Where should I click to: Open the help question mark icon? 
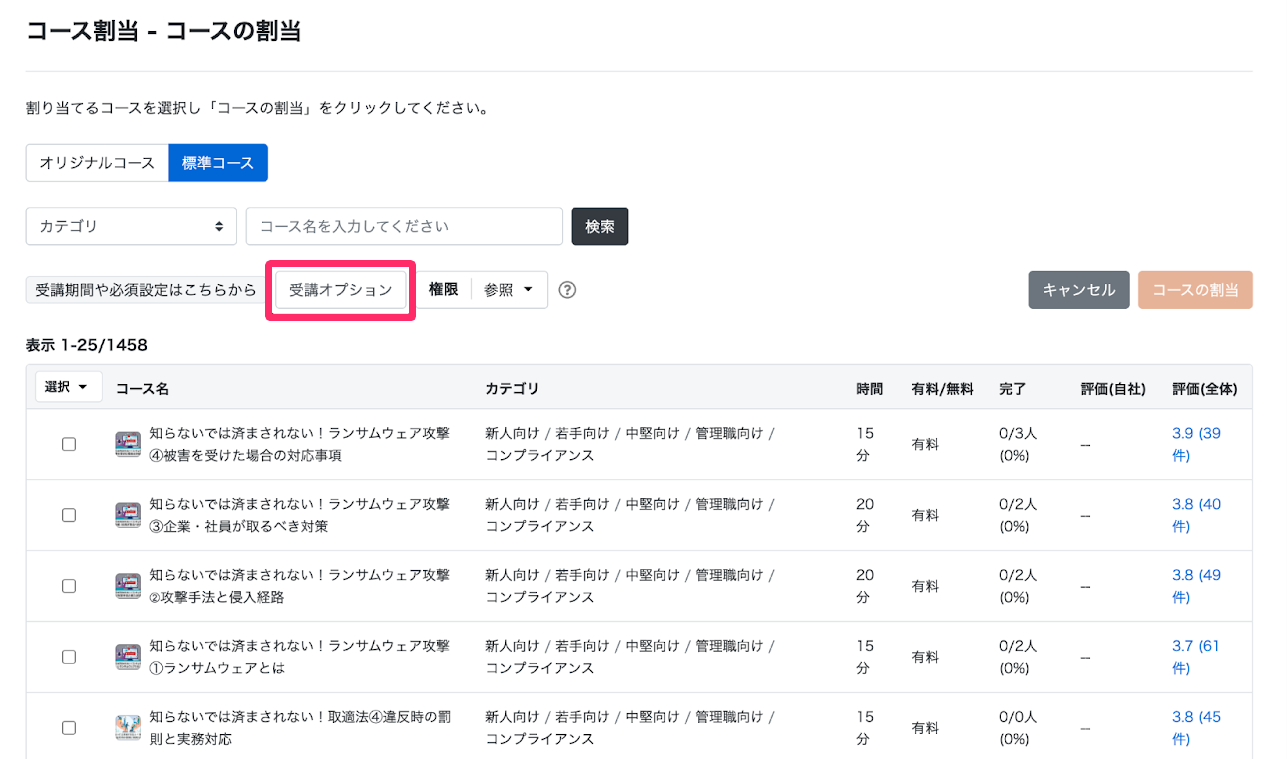[x=567, y=290]
